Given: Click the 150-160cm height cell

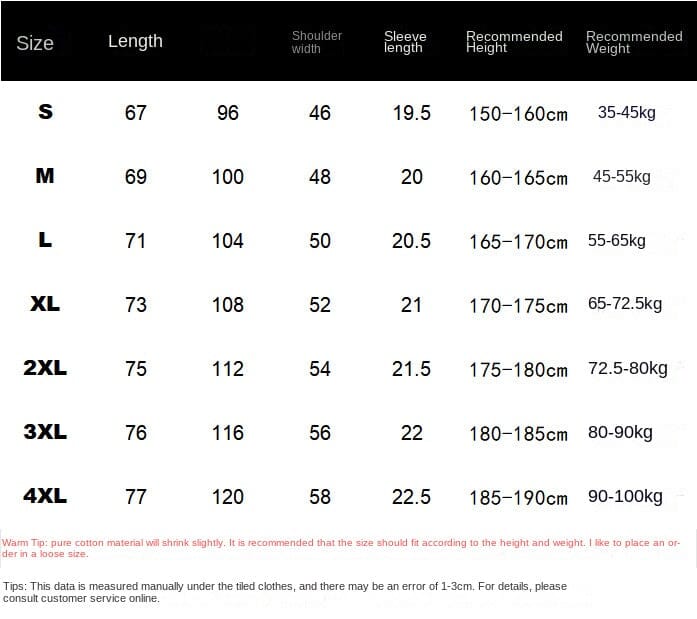Looking at the screenshot, I should coord(518,114).
